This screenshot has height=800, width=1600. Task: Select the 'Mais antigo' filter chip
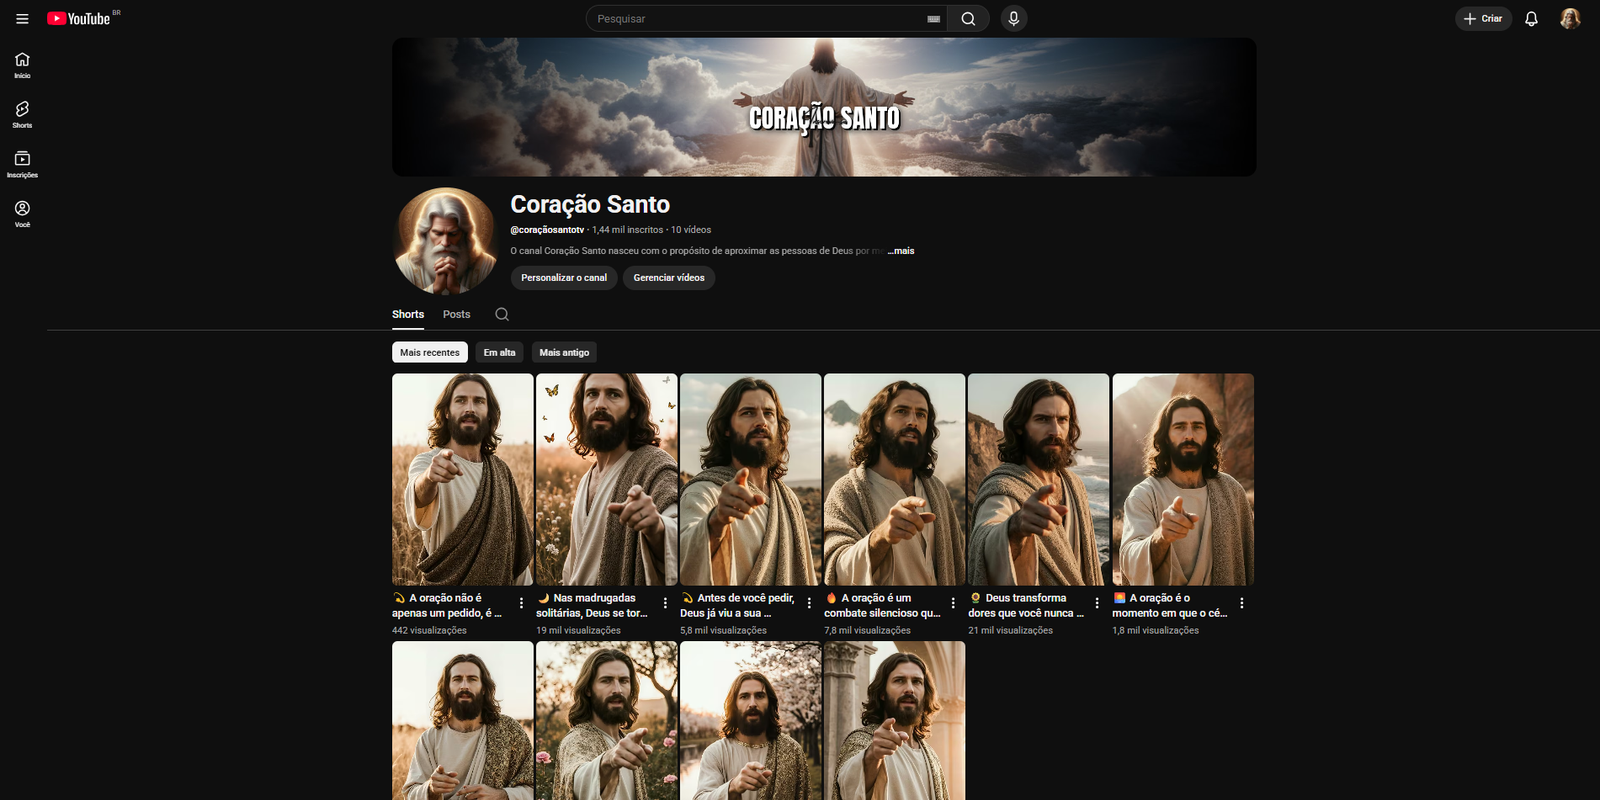coord(564,353)
